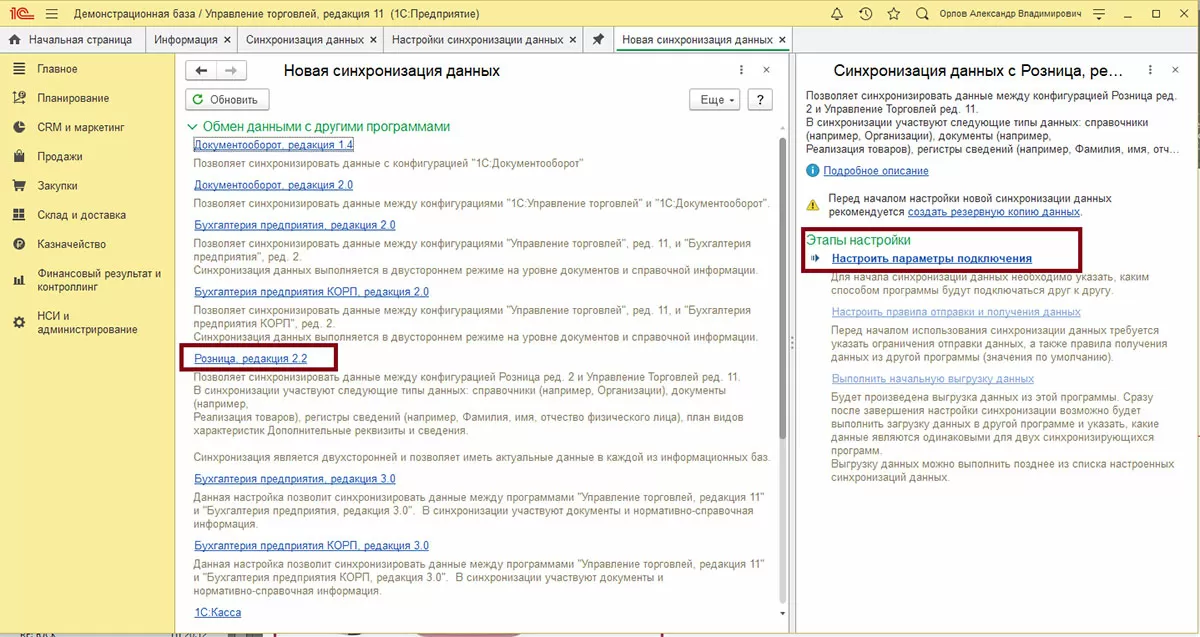Open Казначейство section in sidebar
The image size is (1200, 637).
(71, 243)
